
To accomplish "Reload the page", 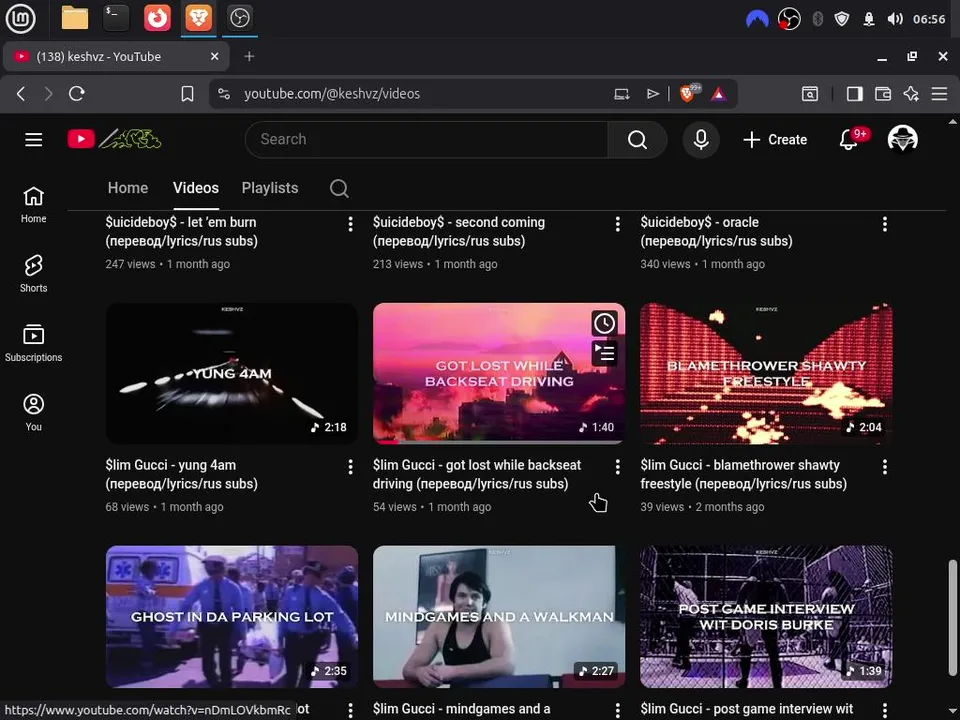I will click(x=77, y=94).
